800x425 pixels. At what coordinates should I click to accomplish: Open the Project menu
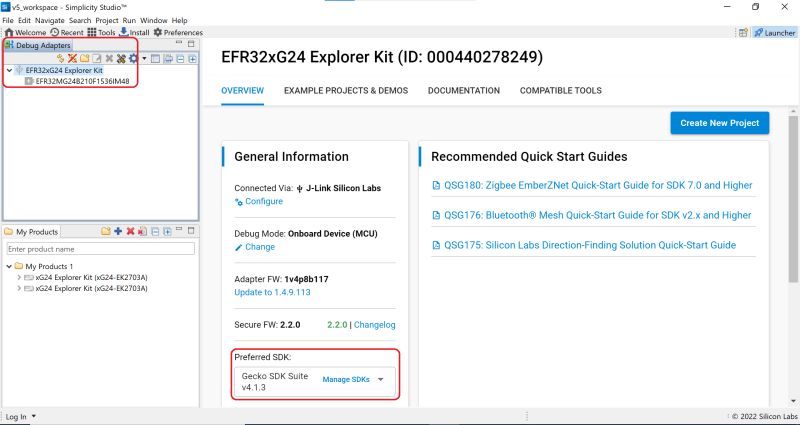click(x=107, y=20)
